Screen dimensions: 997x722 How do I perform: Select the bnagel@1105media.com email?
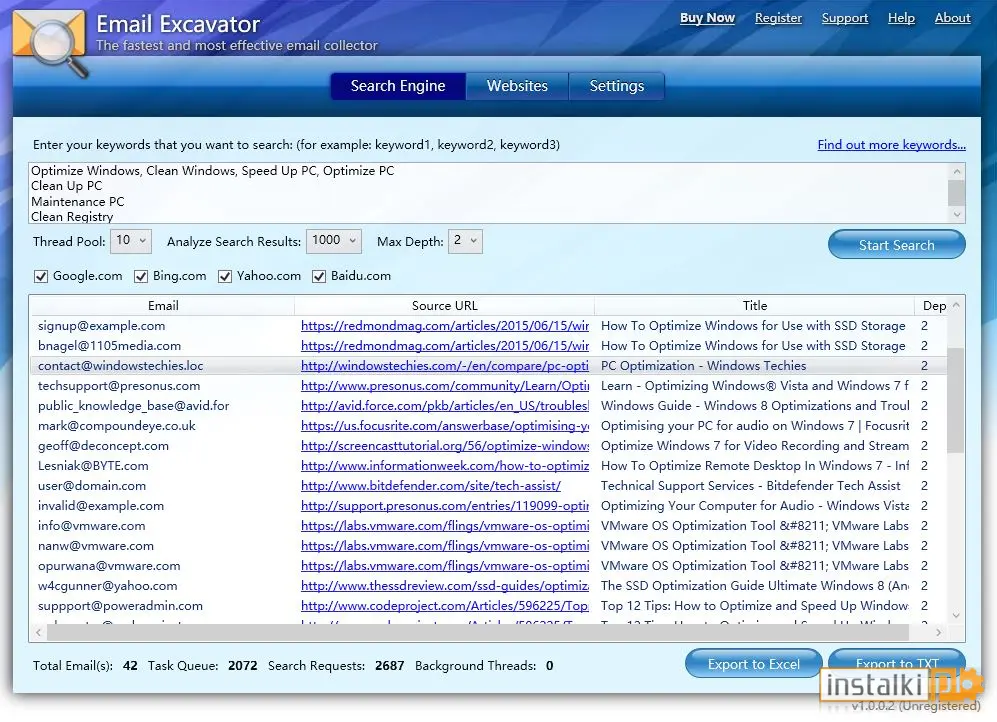(109, 346)
